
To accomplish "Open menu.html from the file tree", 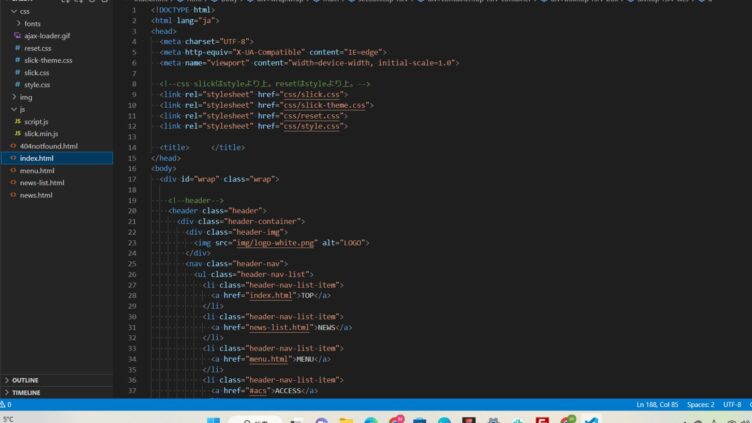I will coord(37,171).
